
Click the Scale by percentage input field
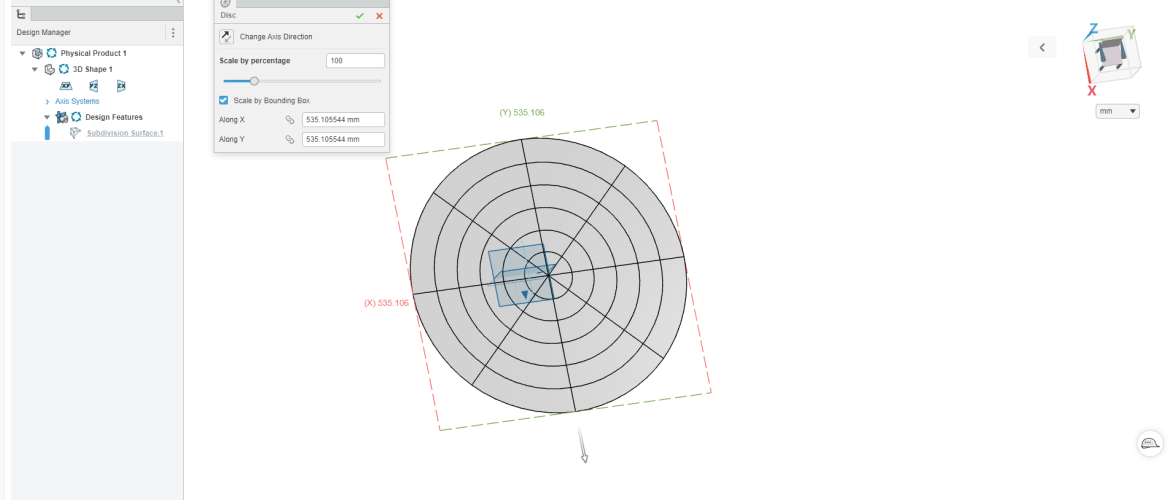[355, 61]
